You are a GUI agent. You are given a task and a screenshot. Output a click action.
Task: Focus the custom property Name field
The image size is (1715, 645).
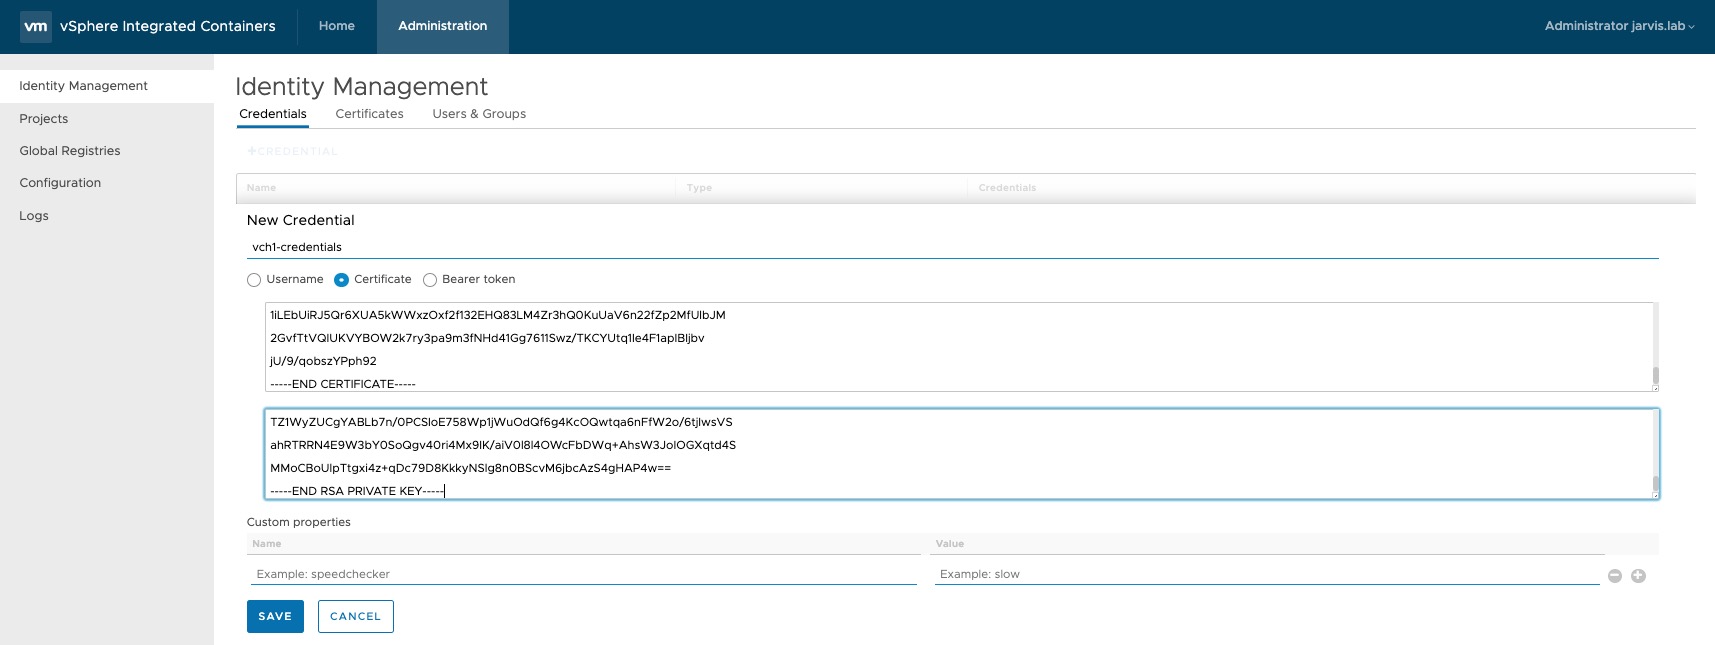[583, 574]
